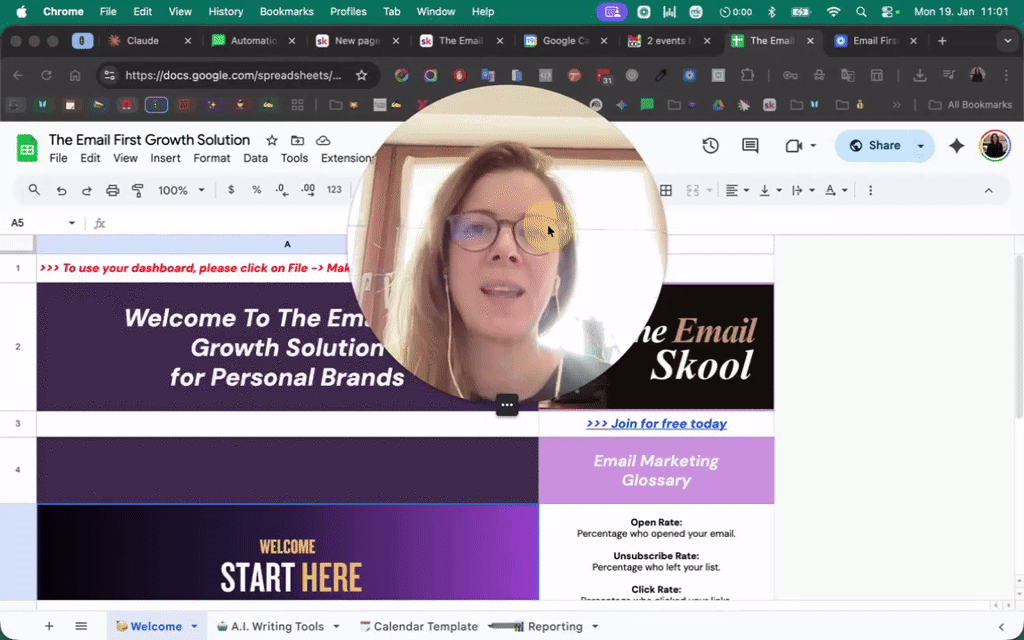Open the Welcome sheet tab menu
The image size is (1024, 640).
(193, 625)
